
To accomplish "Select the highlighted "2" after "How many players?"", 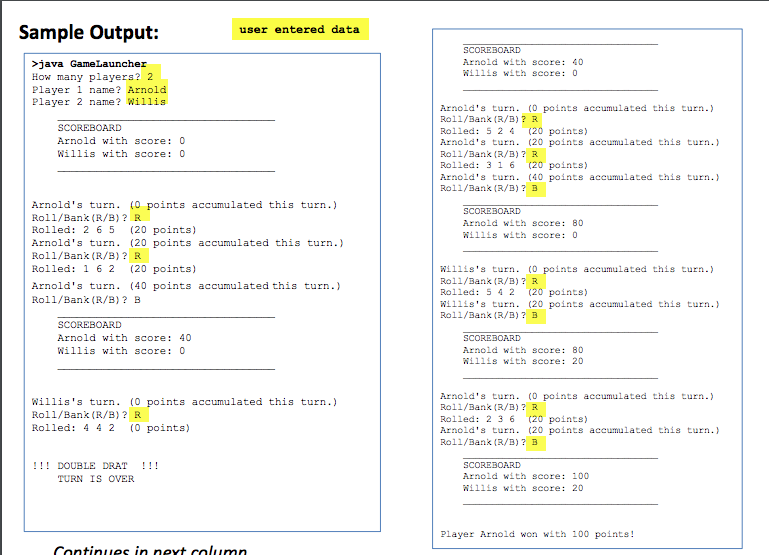I will click(x=150, y=76).
